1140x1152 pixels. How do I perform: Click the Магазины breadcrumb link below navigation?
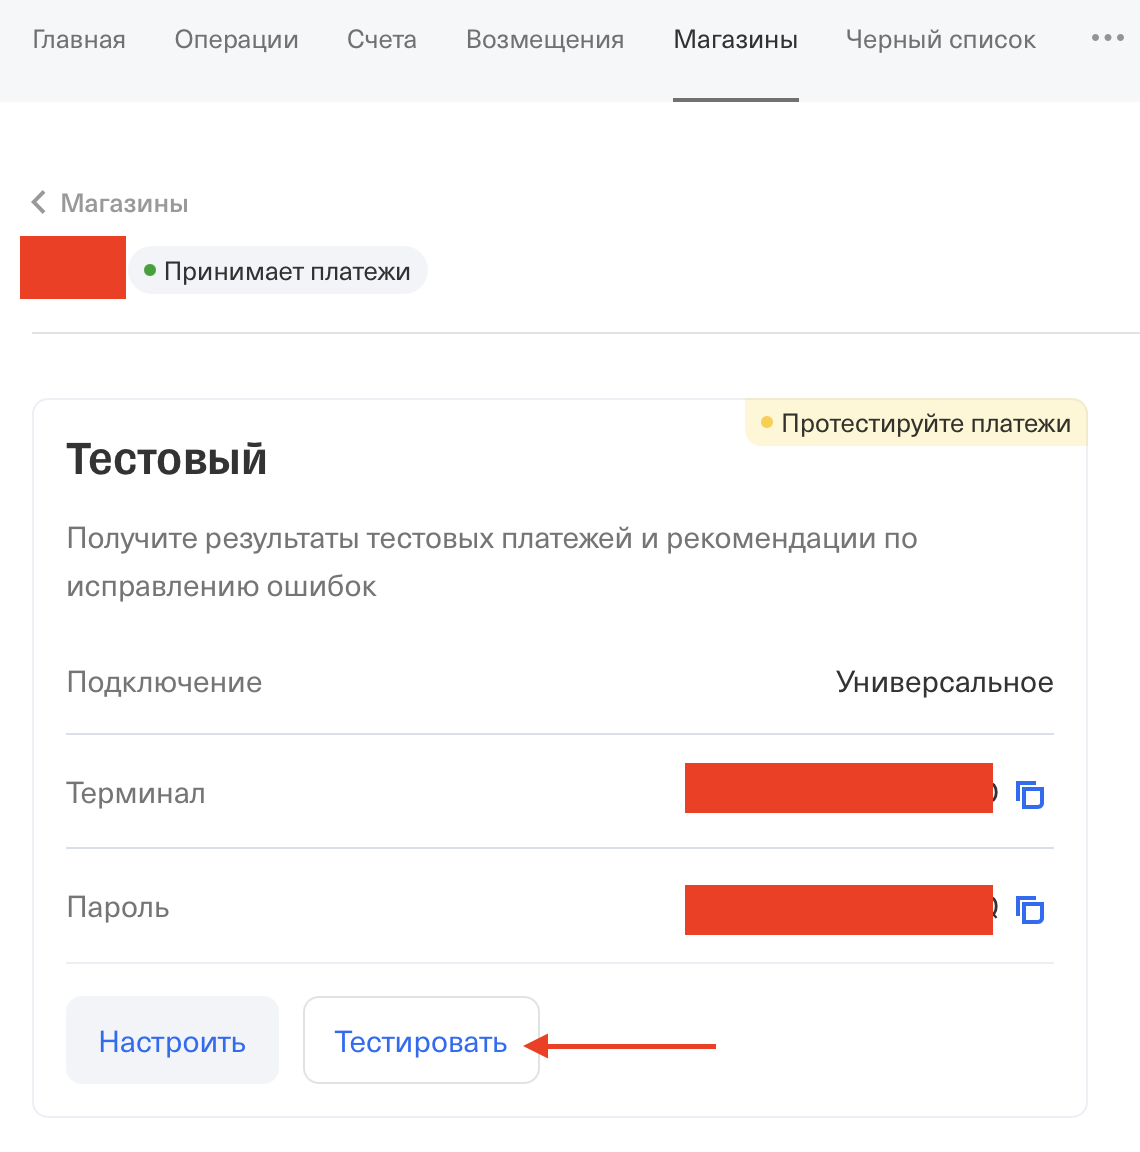coord(124,204)
